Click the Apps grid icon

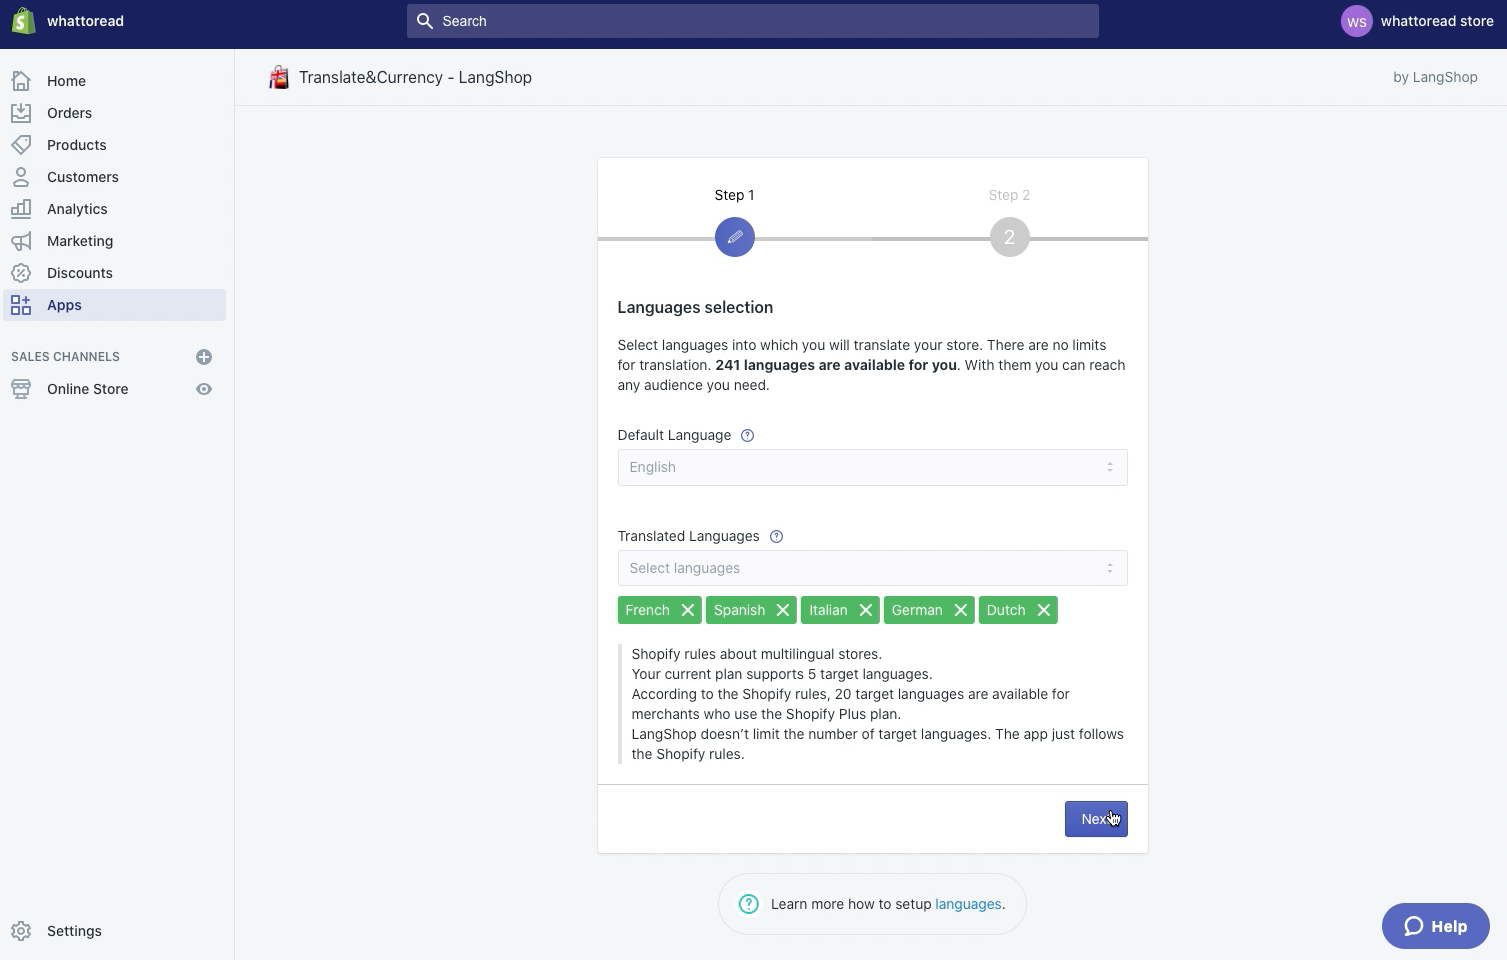click(x=21, y=305)
